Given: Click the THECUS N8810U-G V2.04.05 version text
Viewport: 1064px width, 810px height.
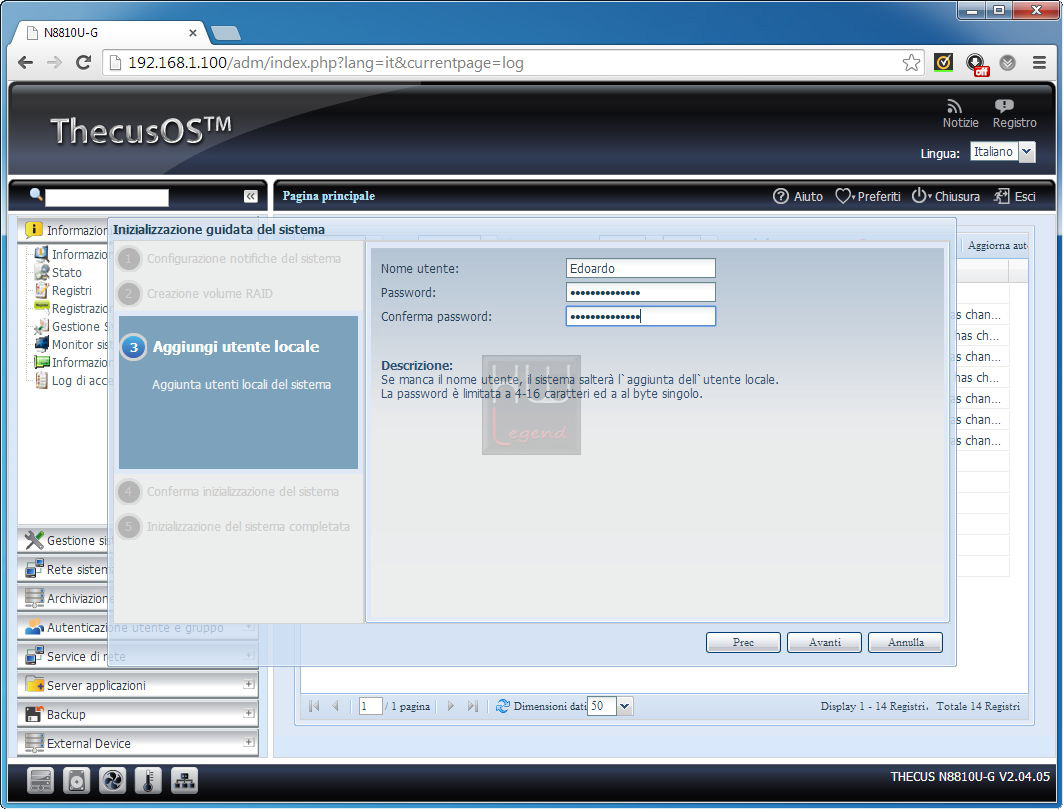Looking at the screenshot, I should (970, 777).
